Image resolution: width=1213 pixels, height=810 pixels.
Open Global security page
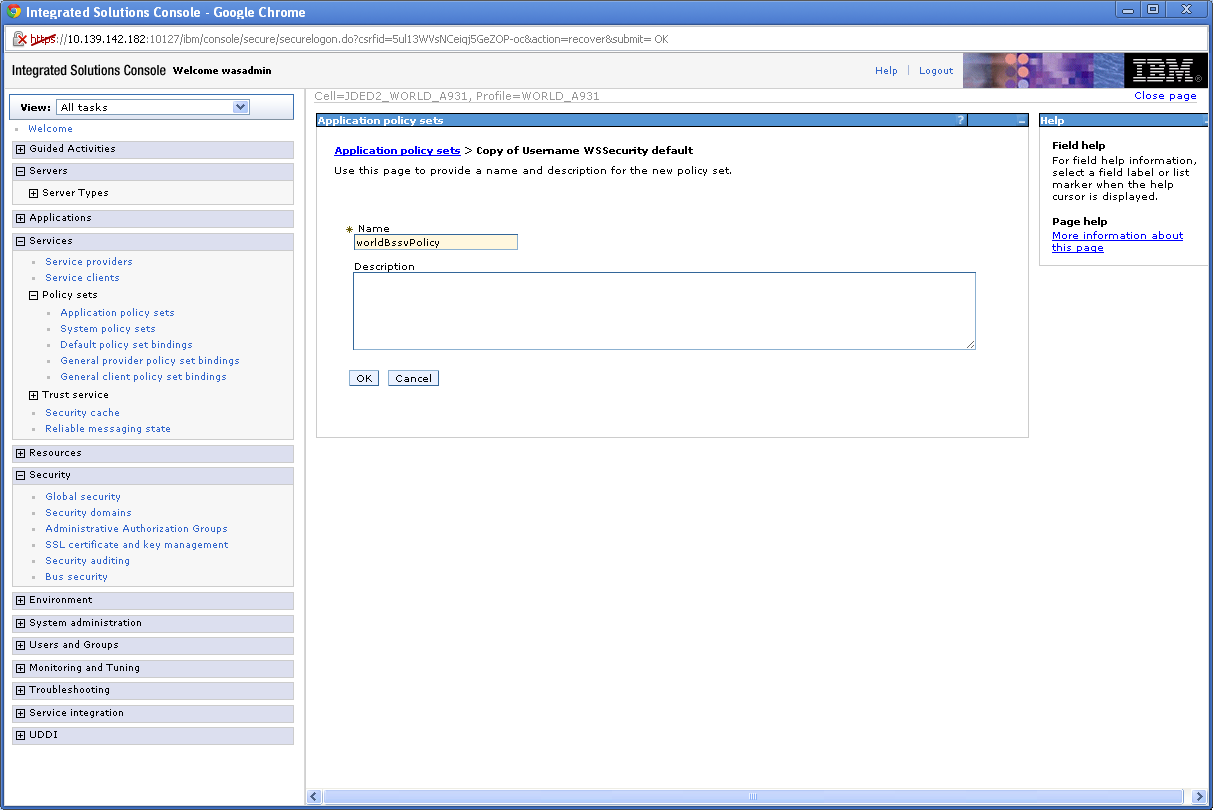(x=83, y=497)
